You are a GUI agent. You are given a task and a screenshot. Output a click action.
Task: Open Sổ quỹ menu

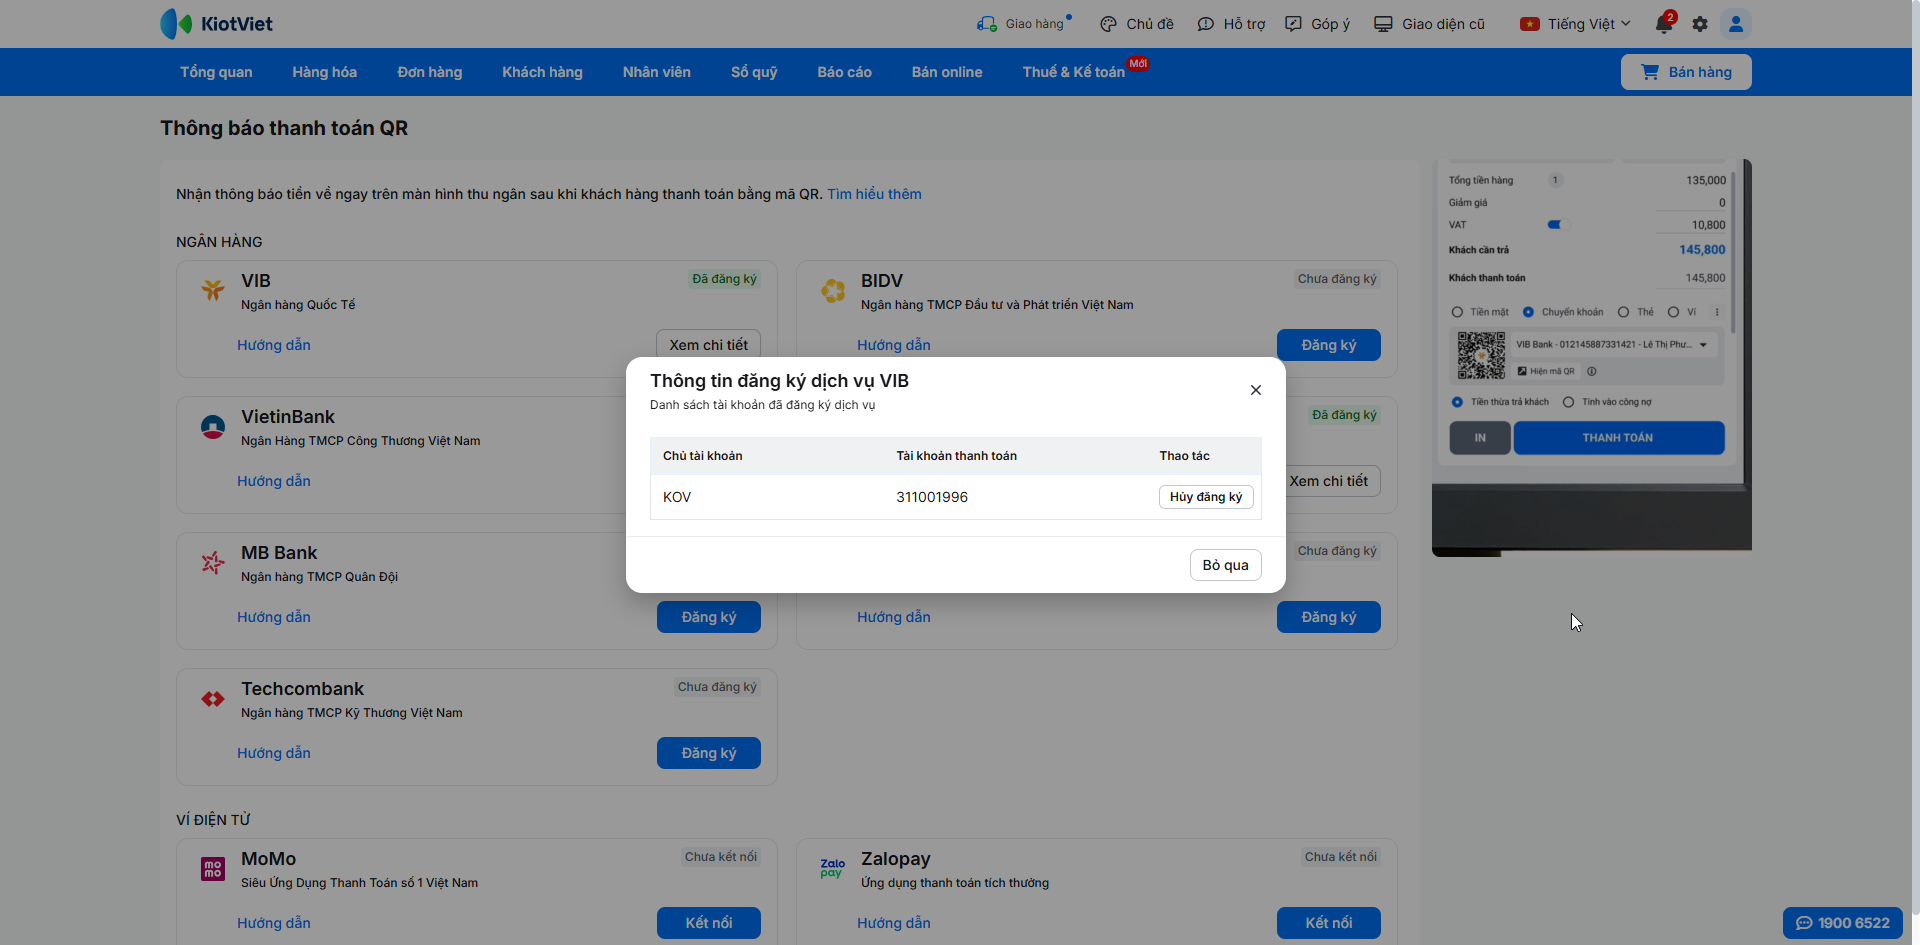[754, 72]
